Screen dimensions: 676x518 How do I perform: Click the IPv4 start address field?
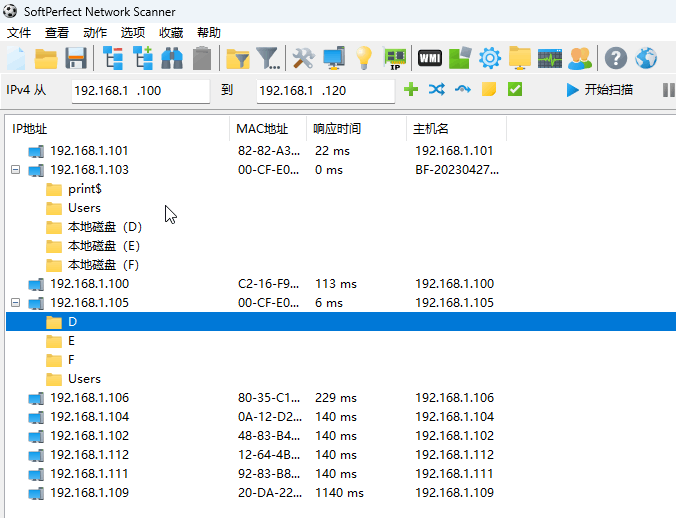tap(141, 90)
